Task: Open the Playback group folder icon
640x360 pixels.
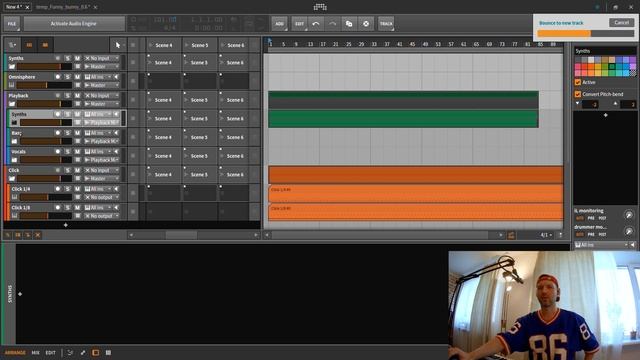Action: tap(12, 104)
